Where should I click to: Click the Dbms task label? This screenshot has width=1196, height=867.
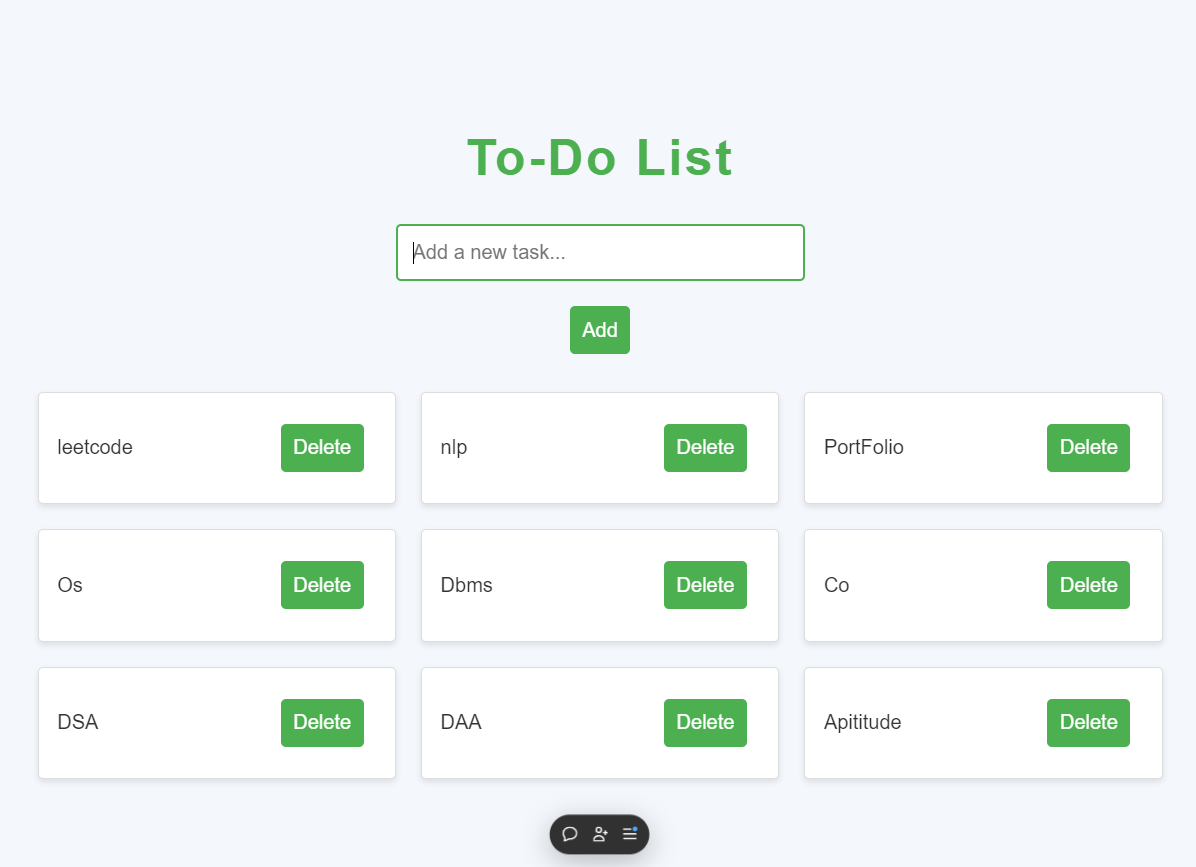point(466,585)
